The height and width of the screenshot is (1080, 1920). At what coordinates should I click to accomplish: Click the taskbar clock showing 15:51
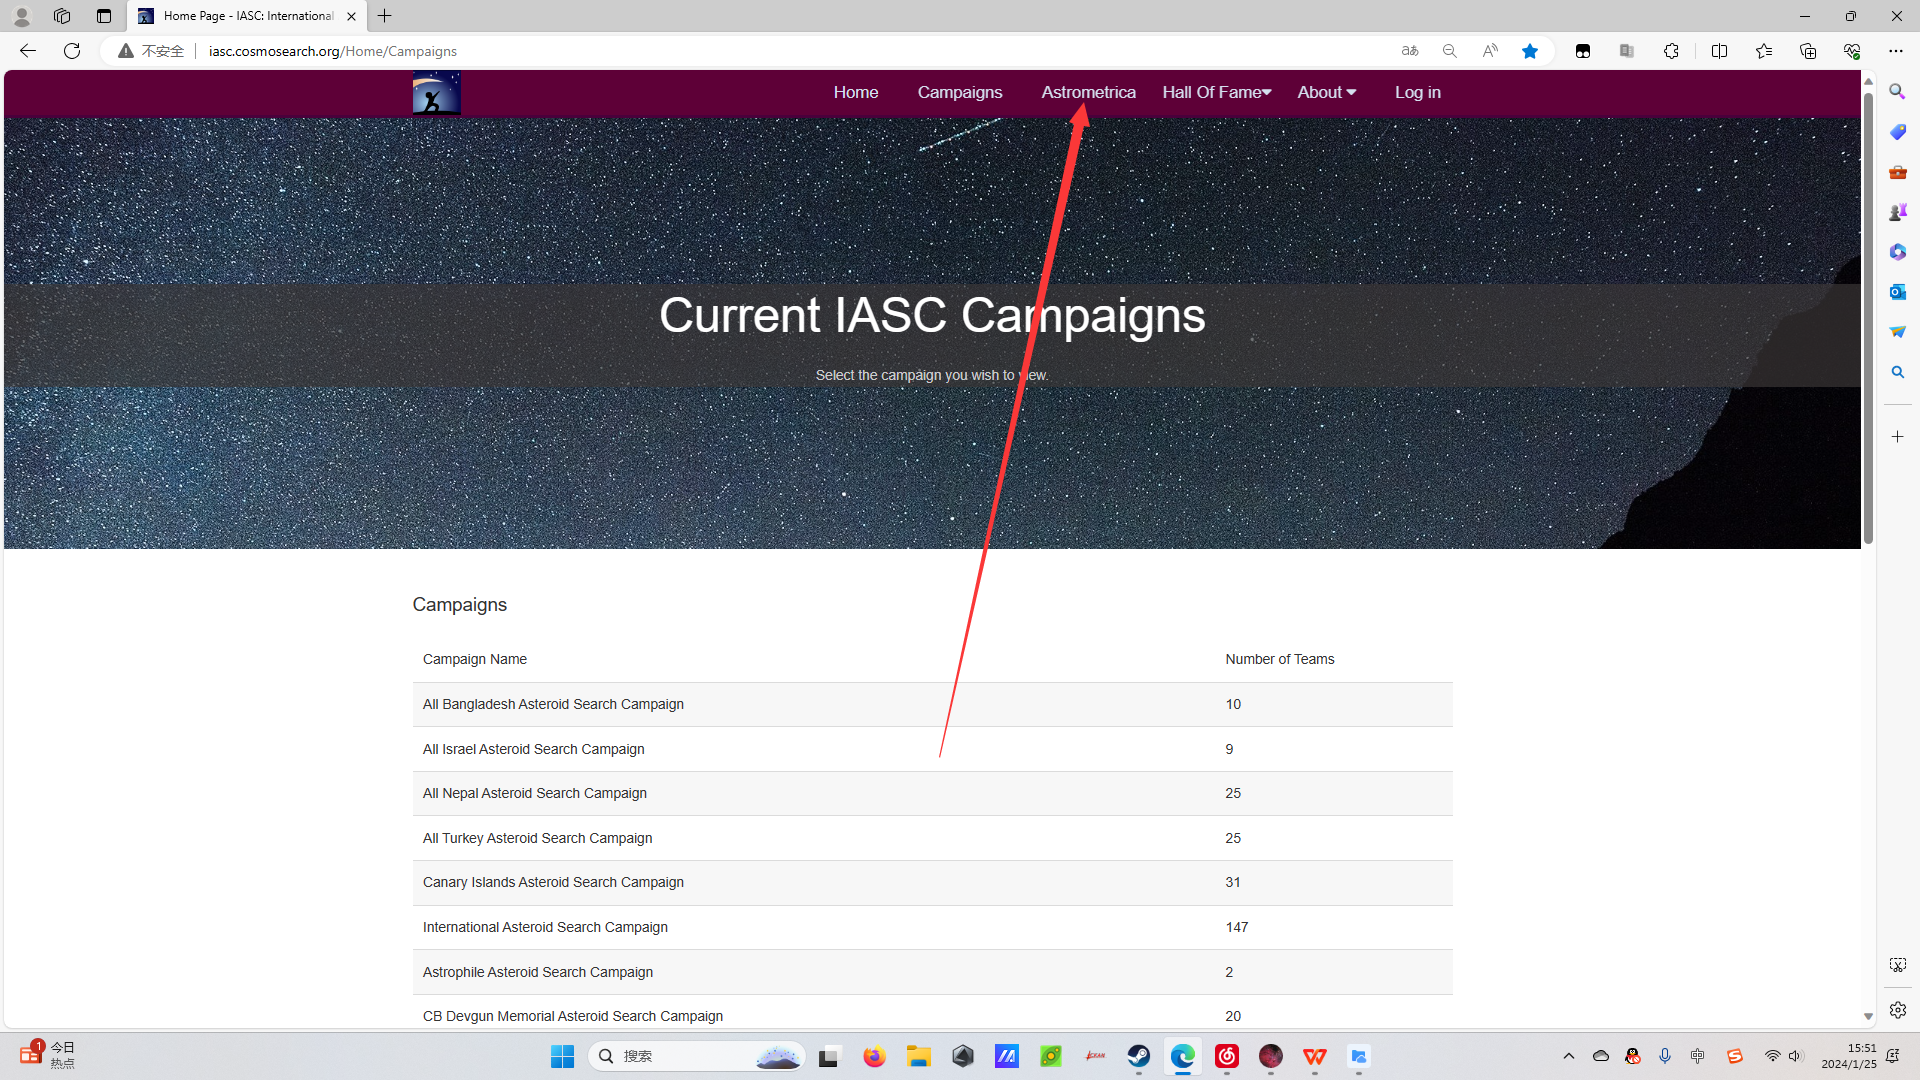1849,1056
